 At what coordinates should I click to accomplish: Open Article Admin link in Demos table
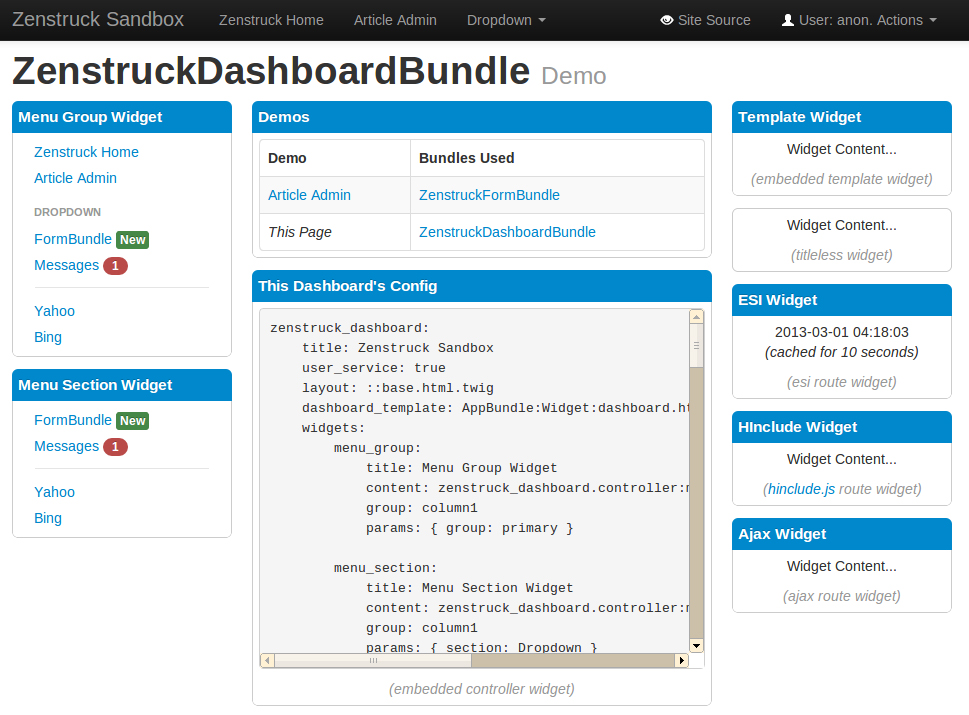coord(310,195)
